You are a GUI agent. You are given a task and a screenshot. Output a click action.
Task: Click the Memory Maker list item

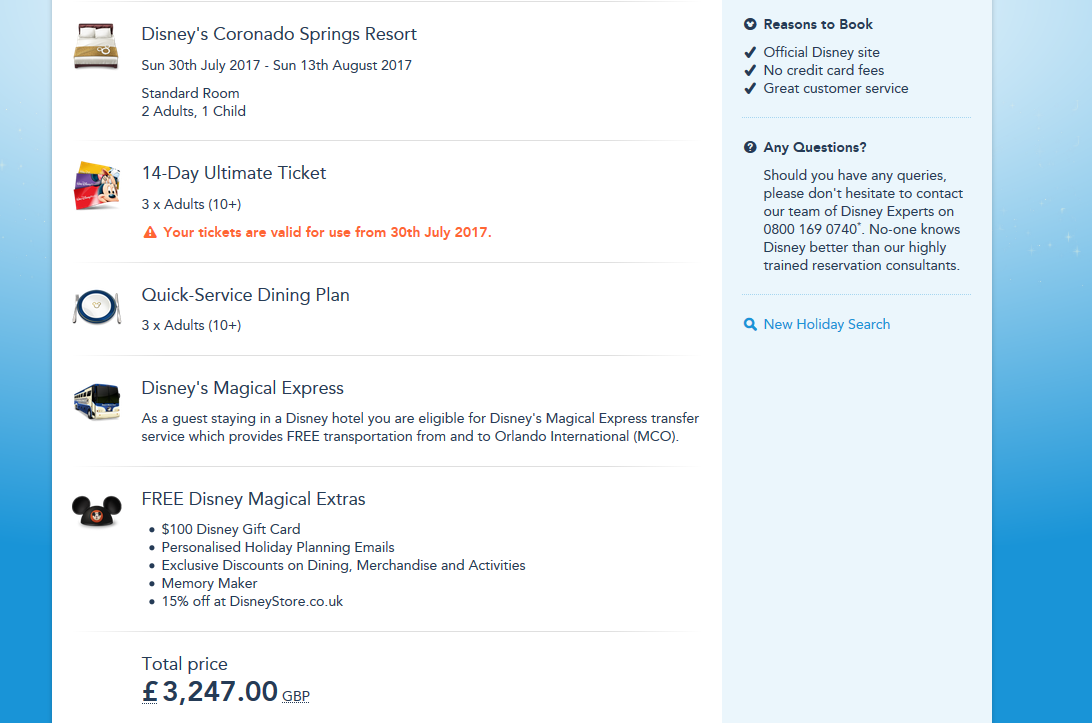(209, 584)
